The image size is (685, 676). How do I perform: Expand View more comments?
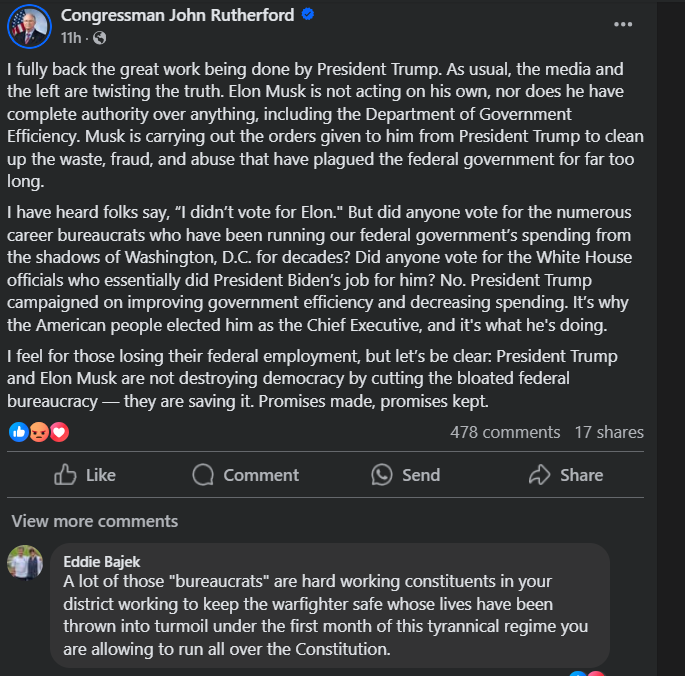tap(95, 521)
